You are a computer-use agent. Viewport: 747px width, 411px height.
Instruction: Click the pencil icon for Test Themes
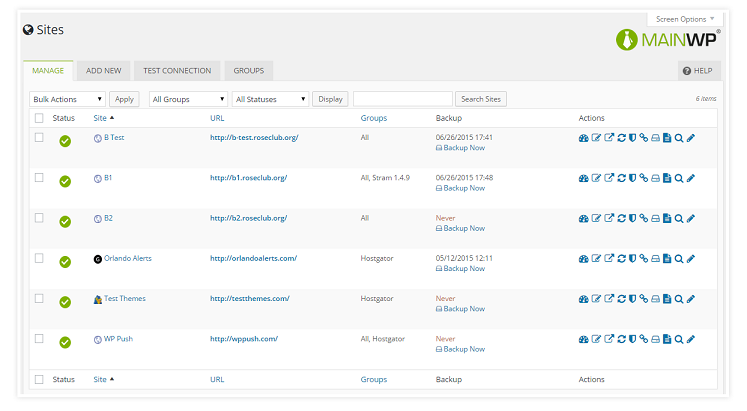[x=691, y=299]
